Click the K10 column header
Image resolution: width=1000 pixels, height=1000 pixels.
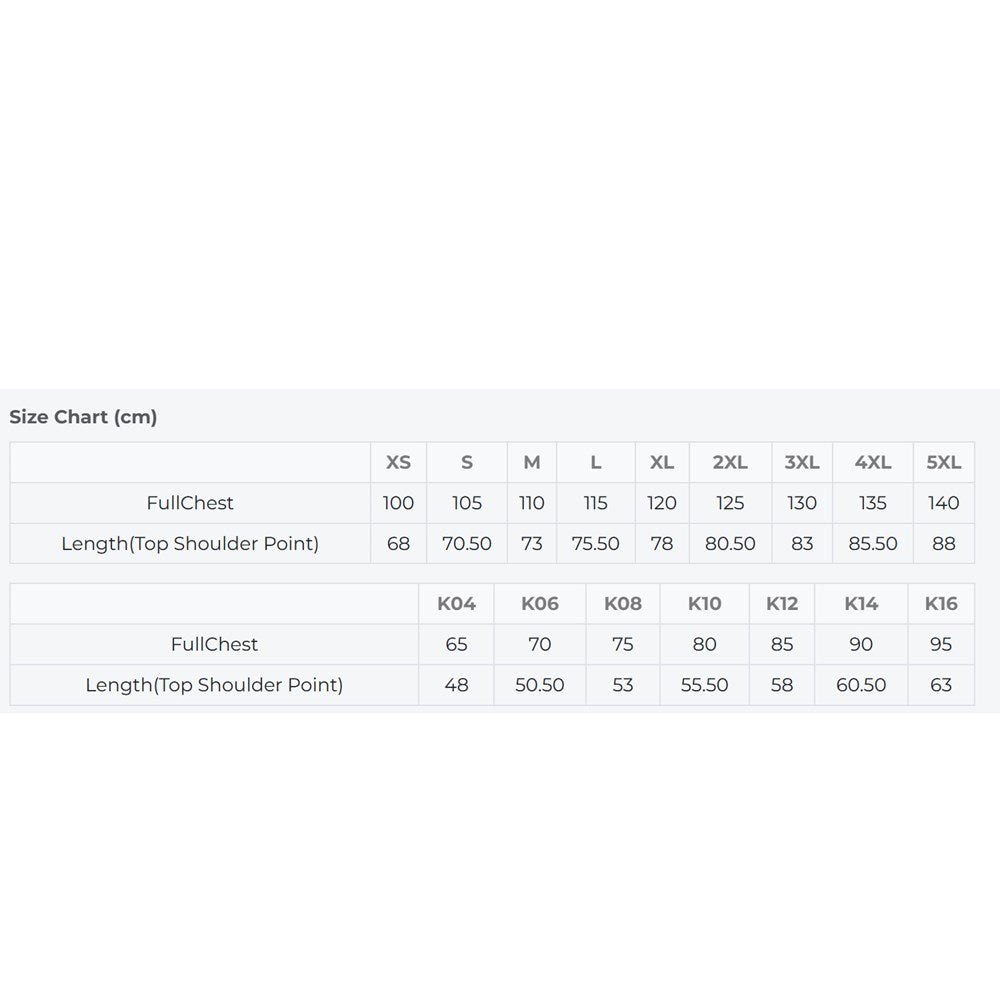[704, 603]
